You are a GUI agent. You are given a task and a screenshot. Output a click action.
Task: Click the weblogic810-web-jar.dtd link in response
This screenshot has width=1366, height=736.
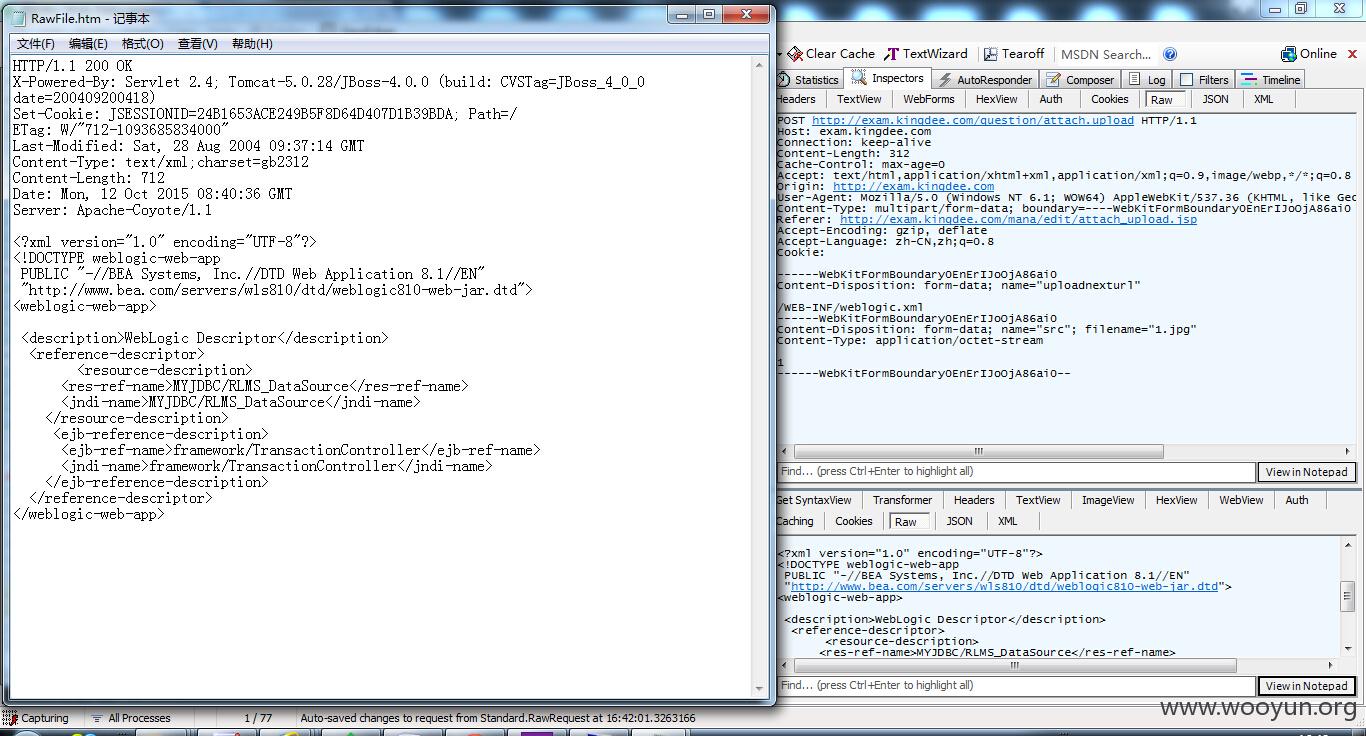point(1004,586)
